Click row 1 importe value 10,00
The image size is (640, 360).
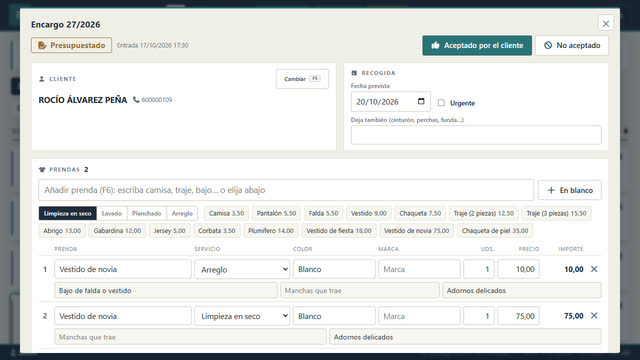(x=573, y=269)
